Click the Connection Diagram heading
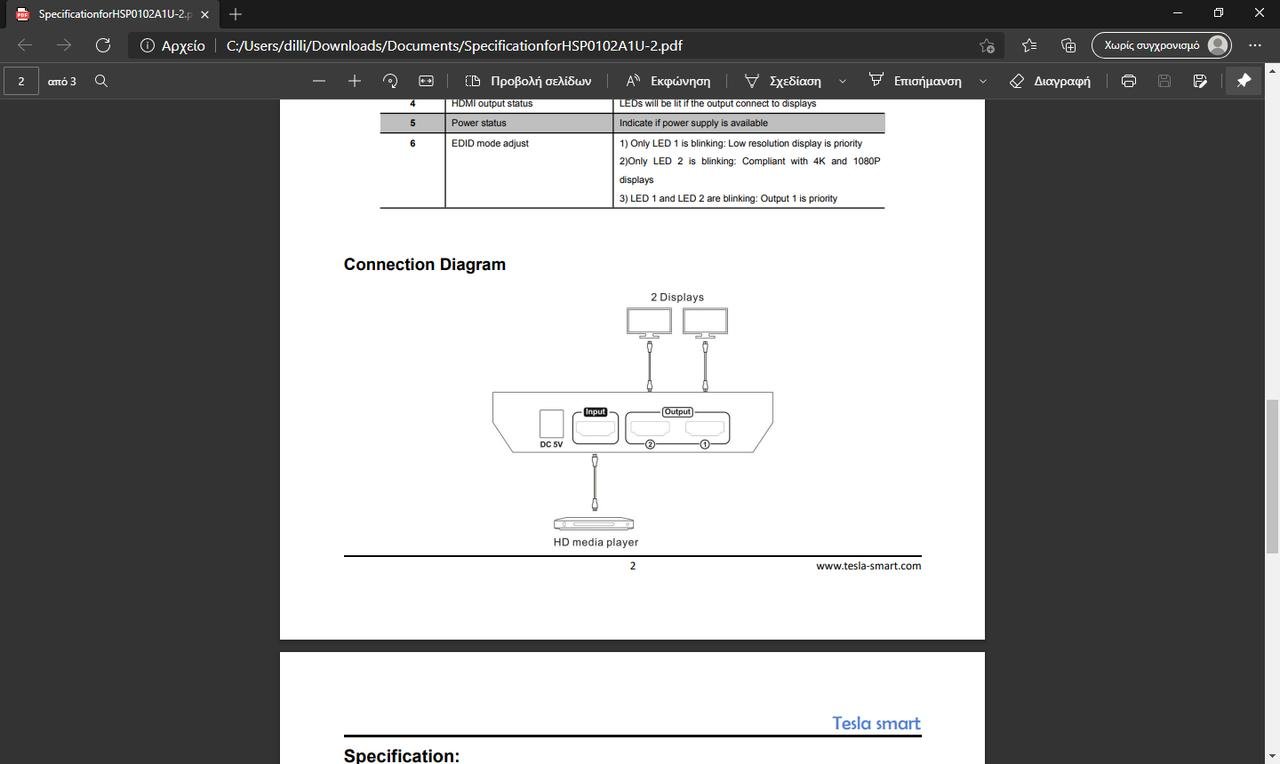 (425, 264)
